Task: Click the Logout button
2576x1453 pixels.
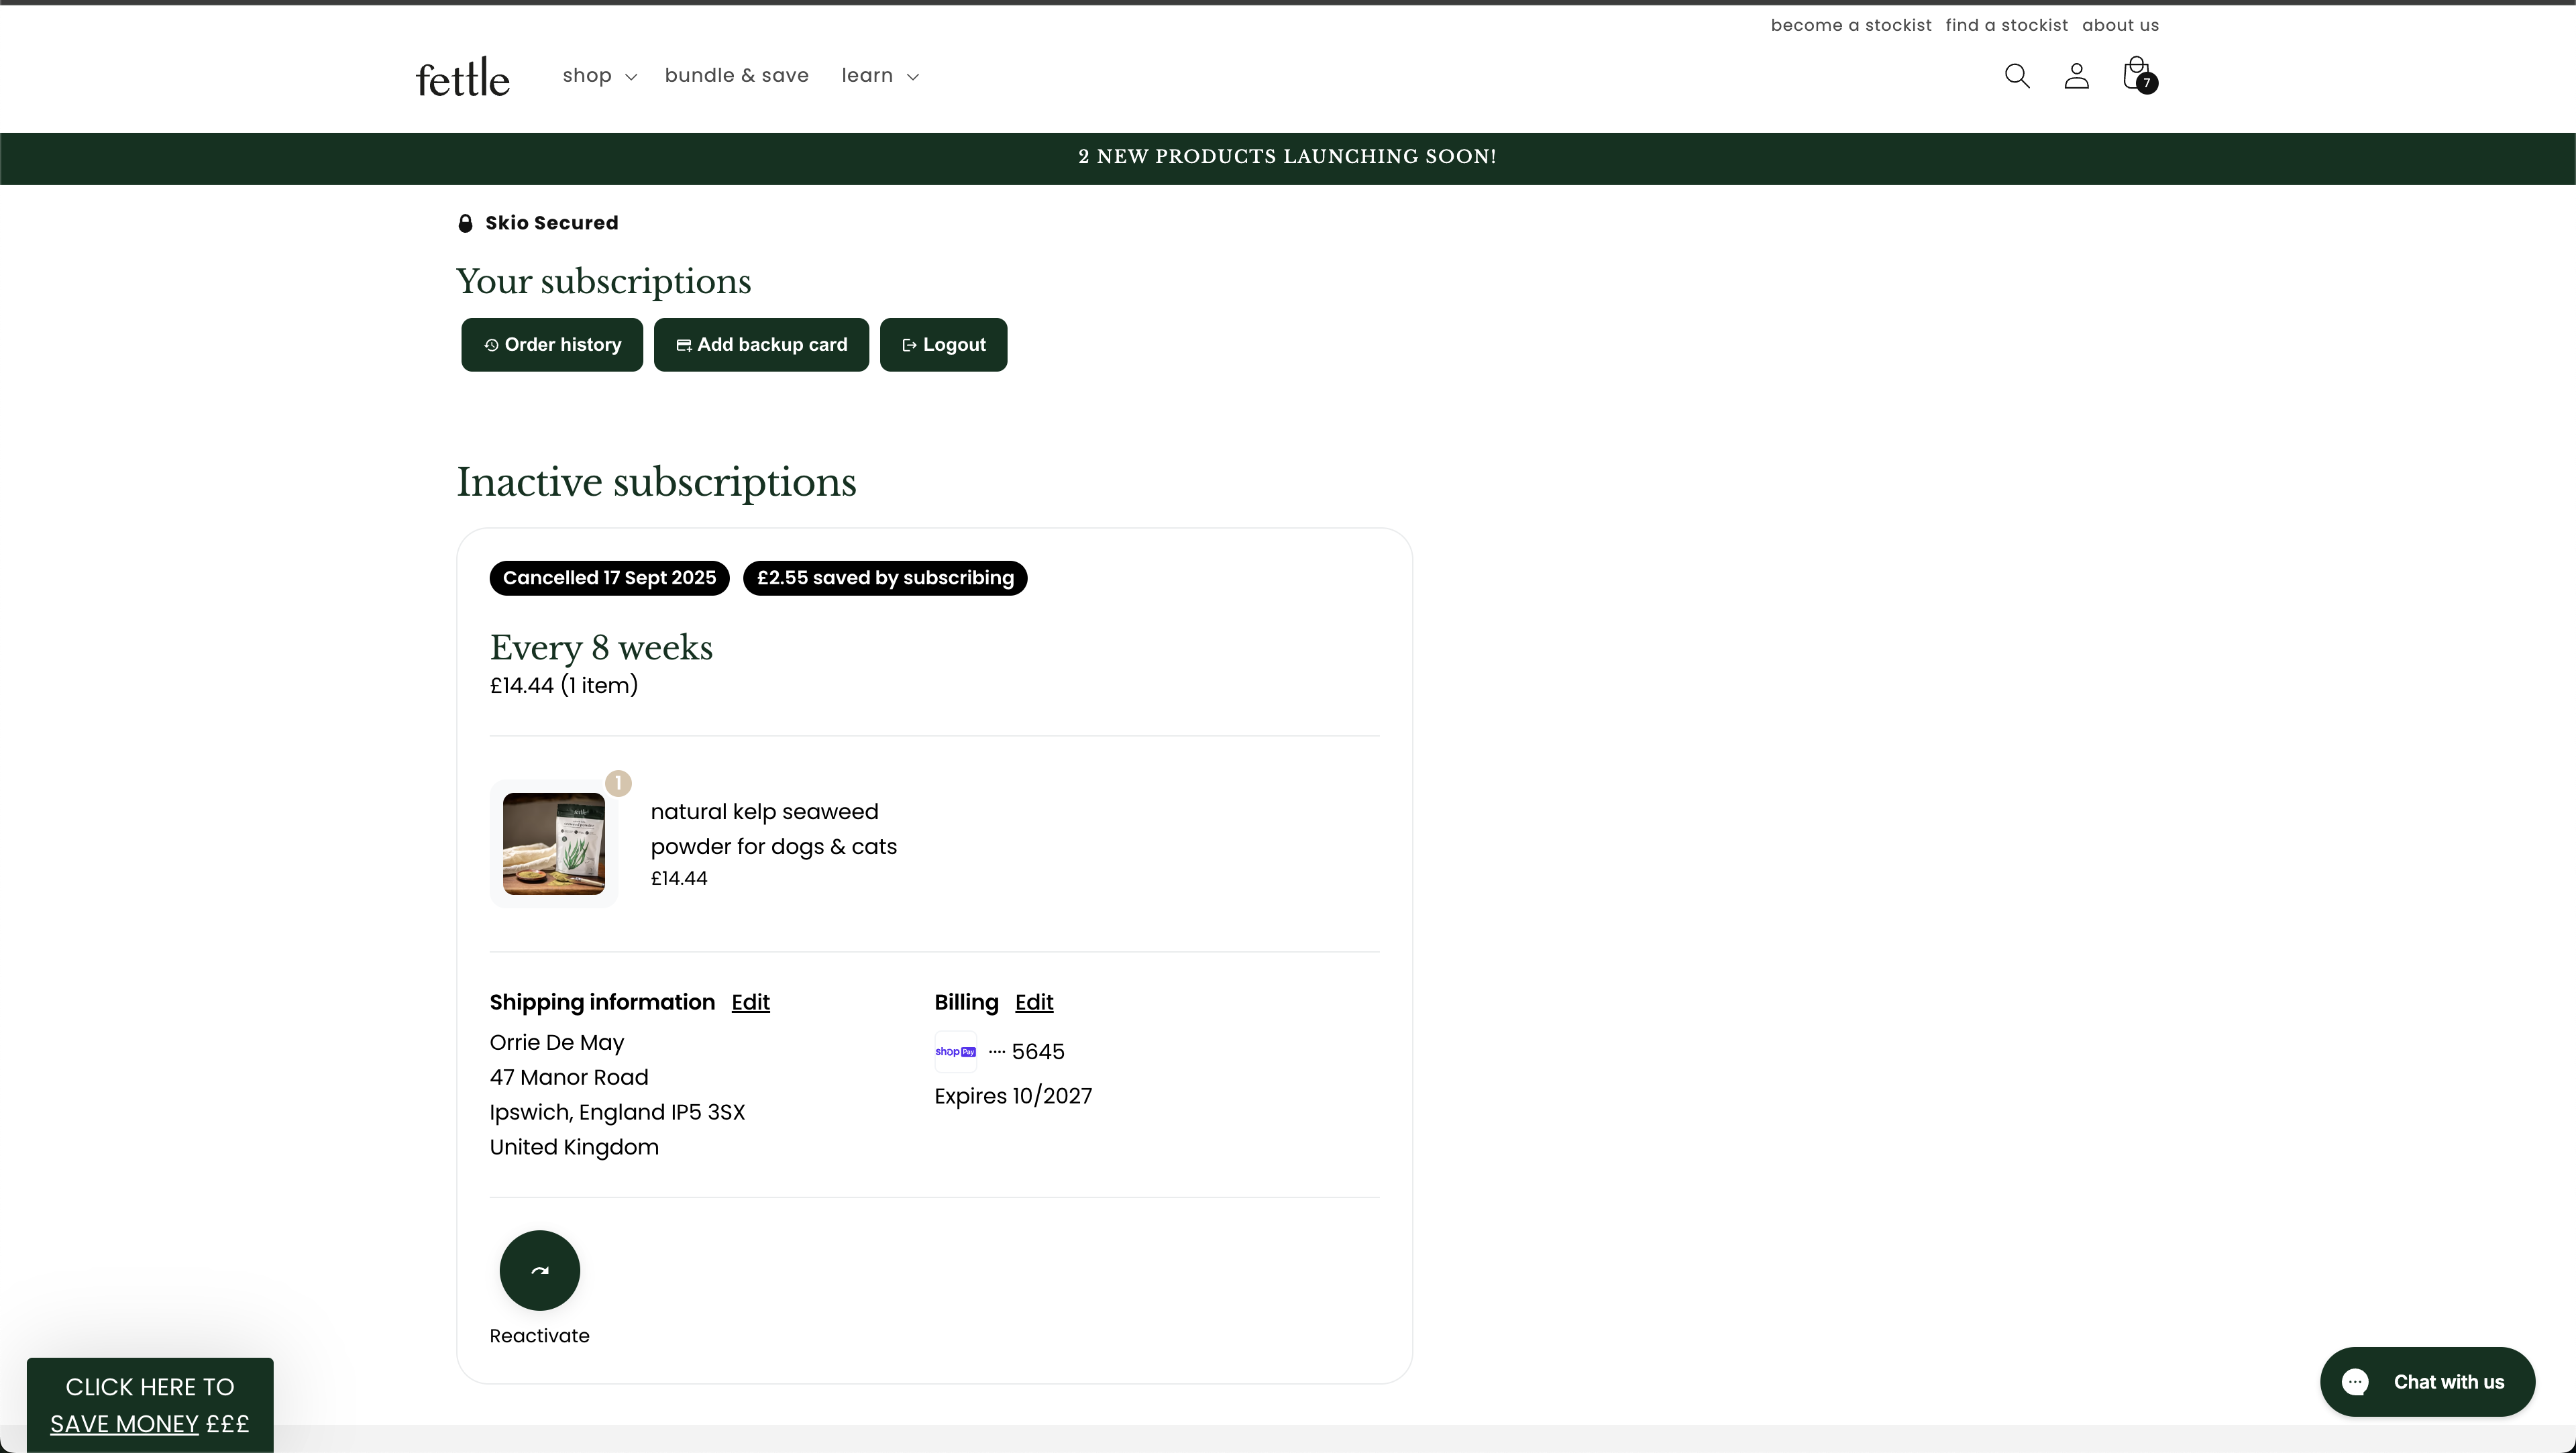Action: click(943, 345)
